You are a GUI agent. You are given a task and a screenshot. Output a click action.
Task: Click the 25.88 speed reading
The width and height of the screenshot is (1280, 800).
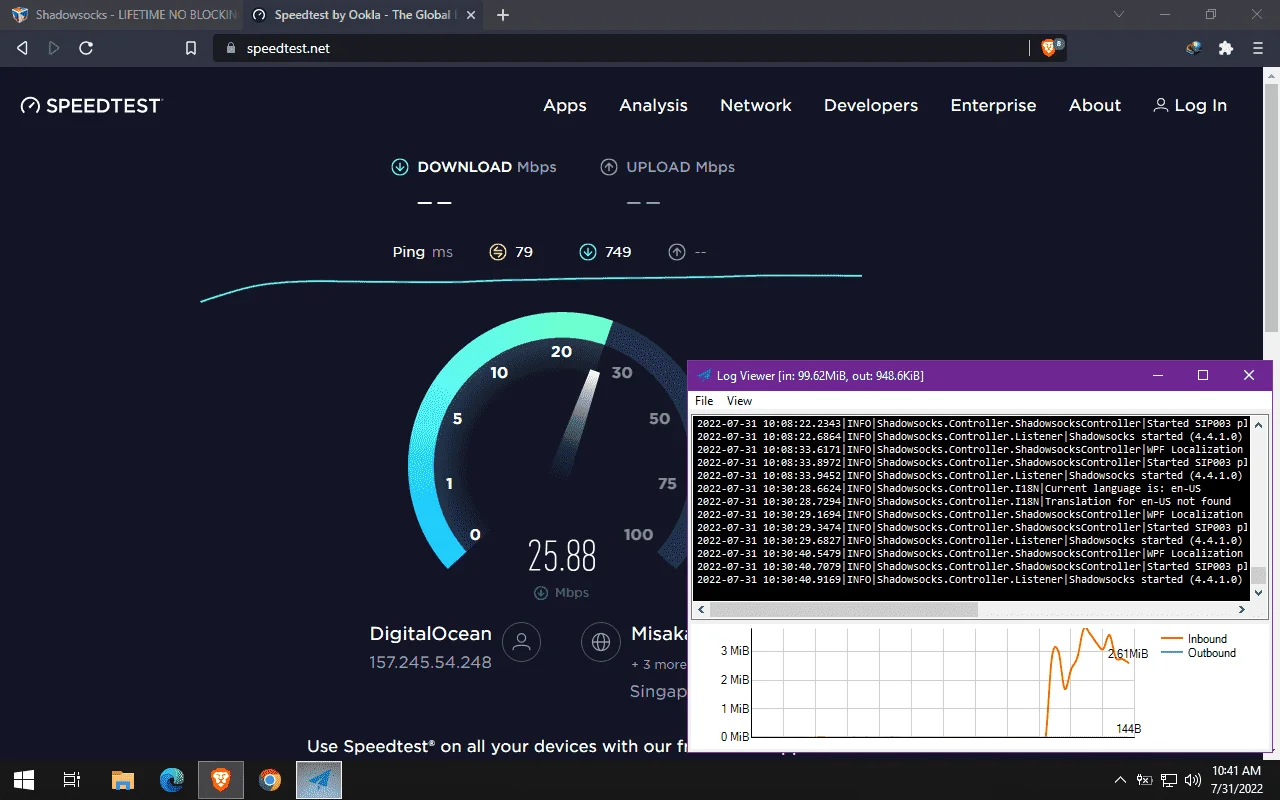(562, 555)
